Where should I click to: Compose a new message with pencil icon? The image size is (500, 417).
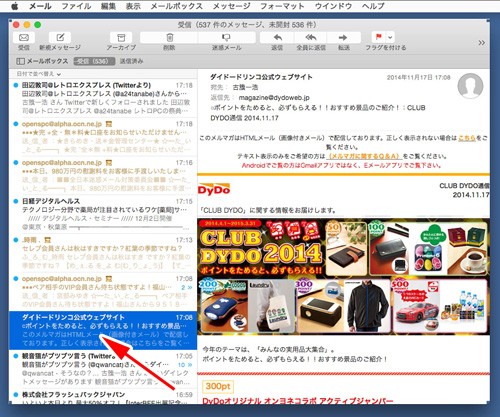[x=60, y=37]
